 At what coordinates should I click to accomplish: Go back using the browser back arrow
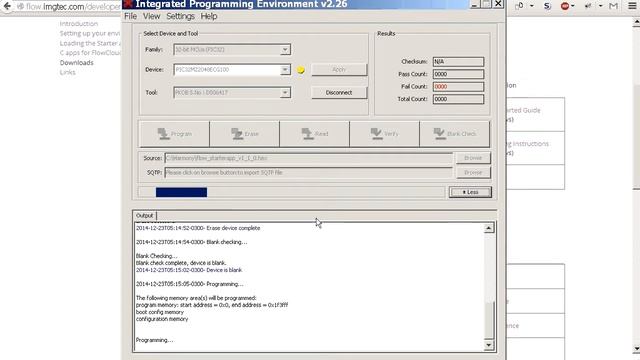click(7, 6)
